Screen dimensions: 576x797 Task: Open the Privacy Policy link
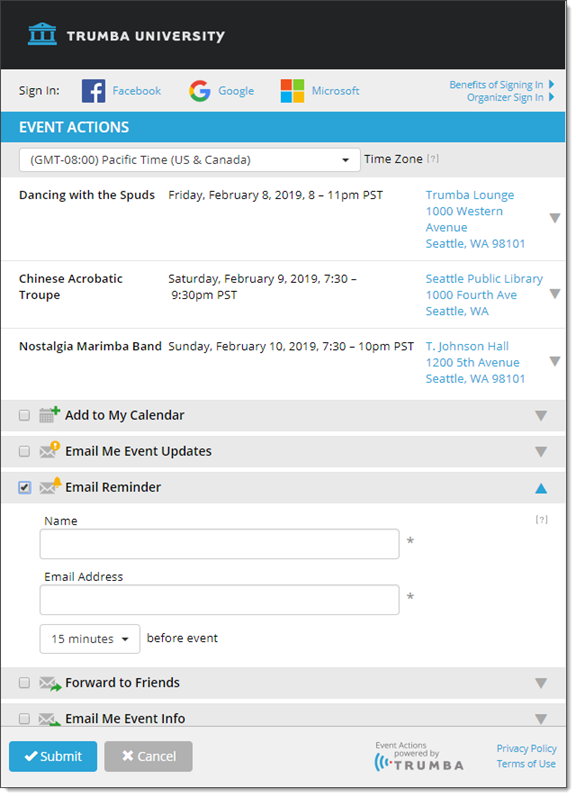[527, 748]
